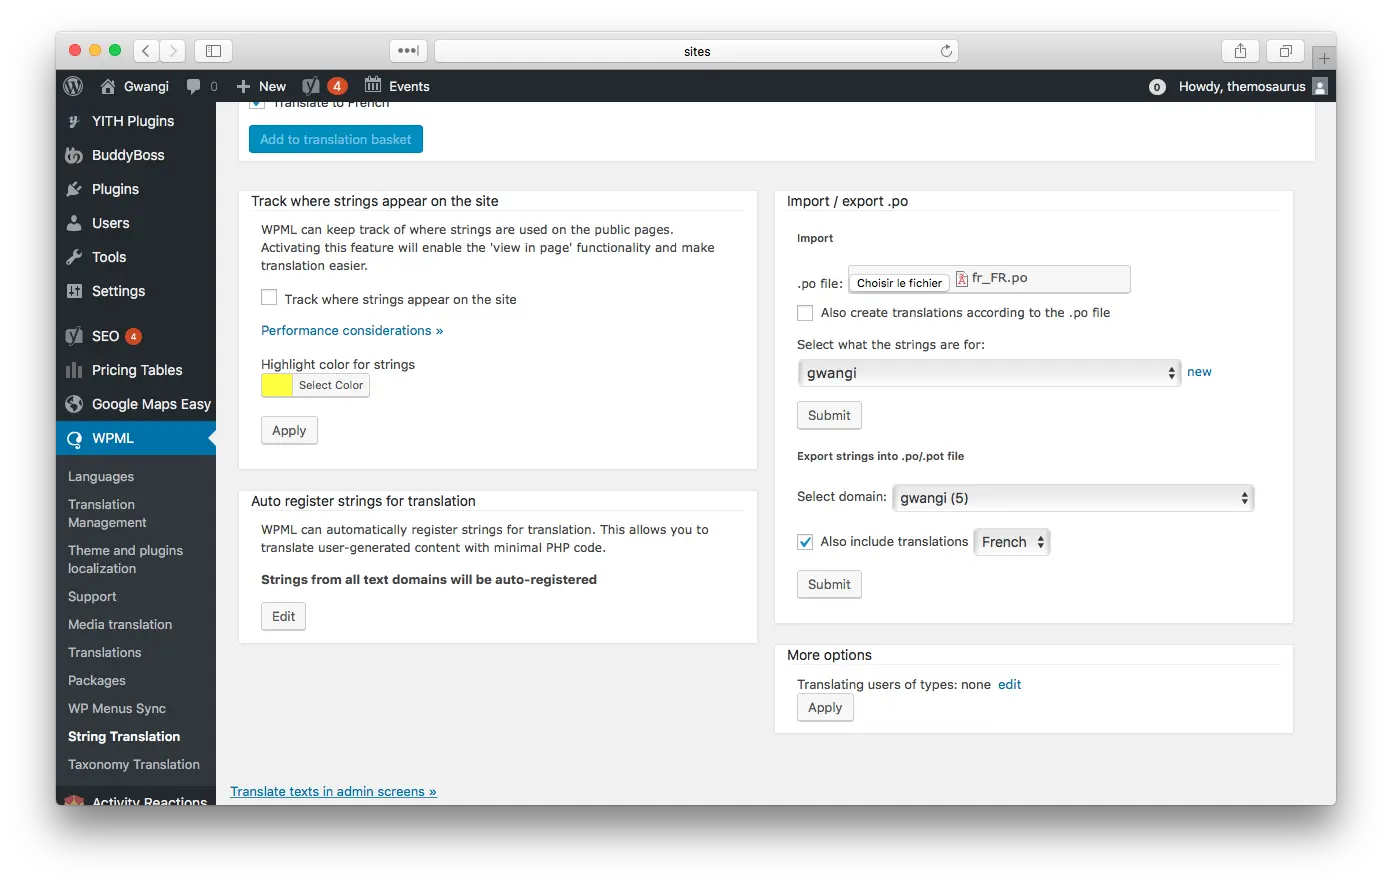Click the browser share icon

(x=1240, y=51)
